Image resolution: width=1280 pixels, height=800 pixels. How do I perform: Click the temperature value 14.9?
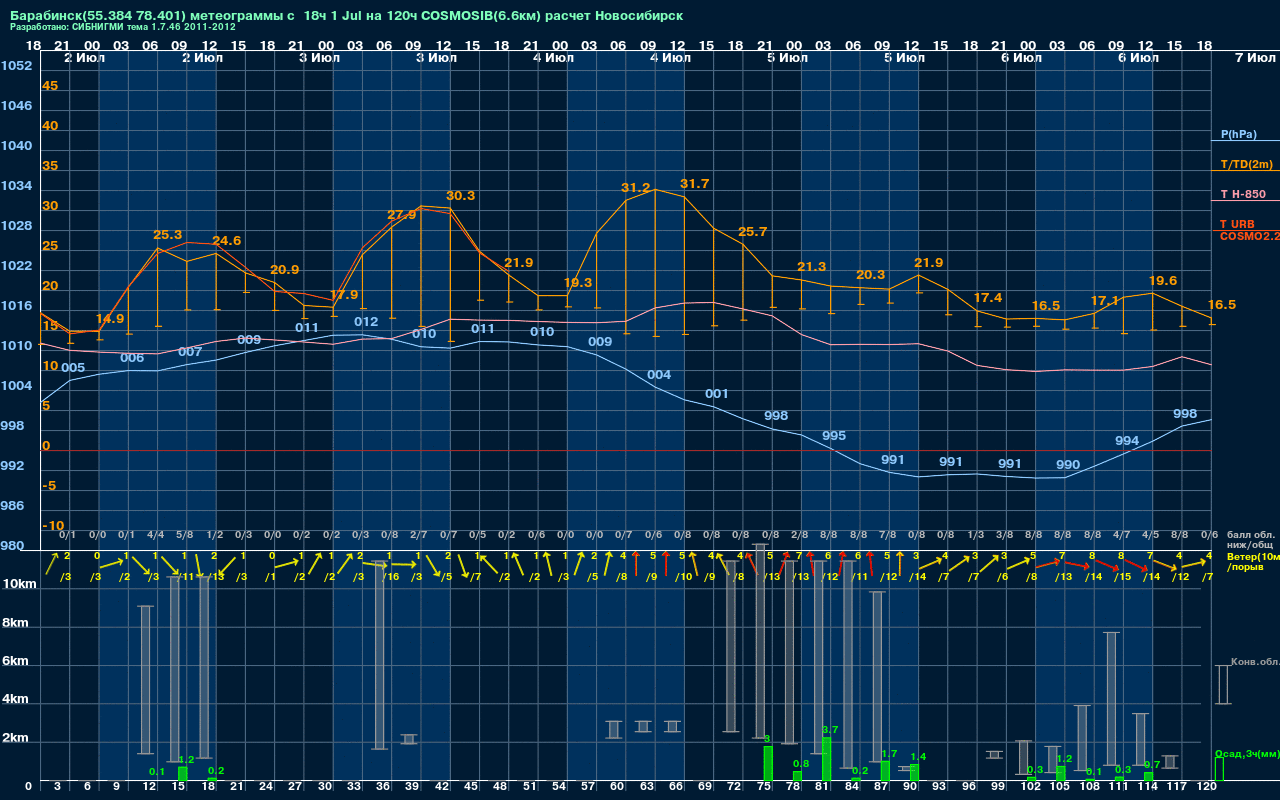point(109,319)
